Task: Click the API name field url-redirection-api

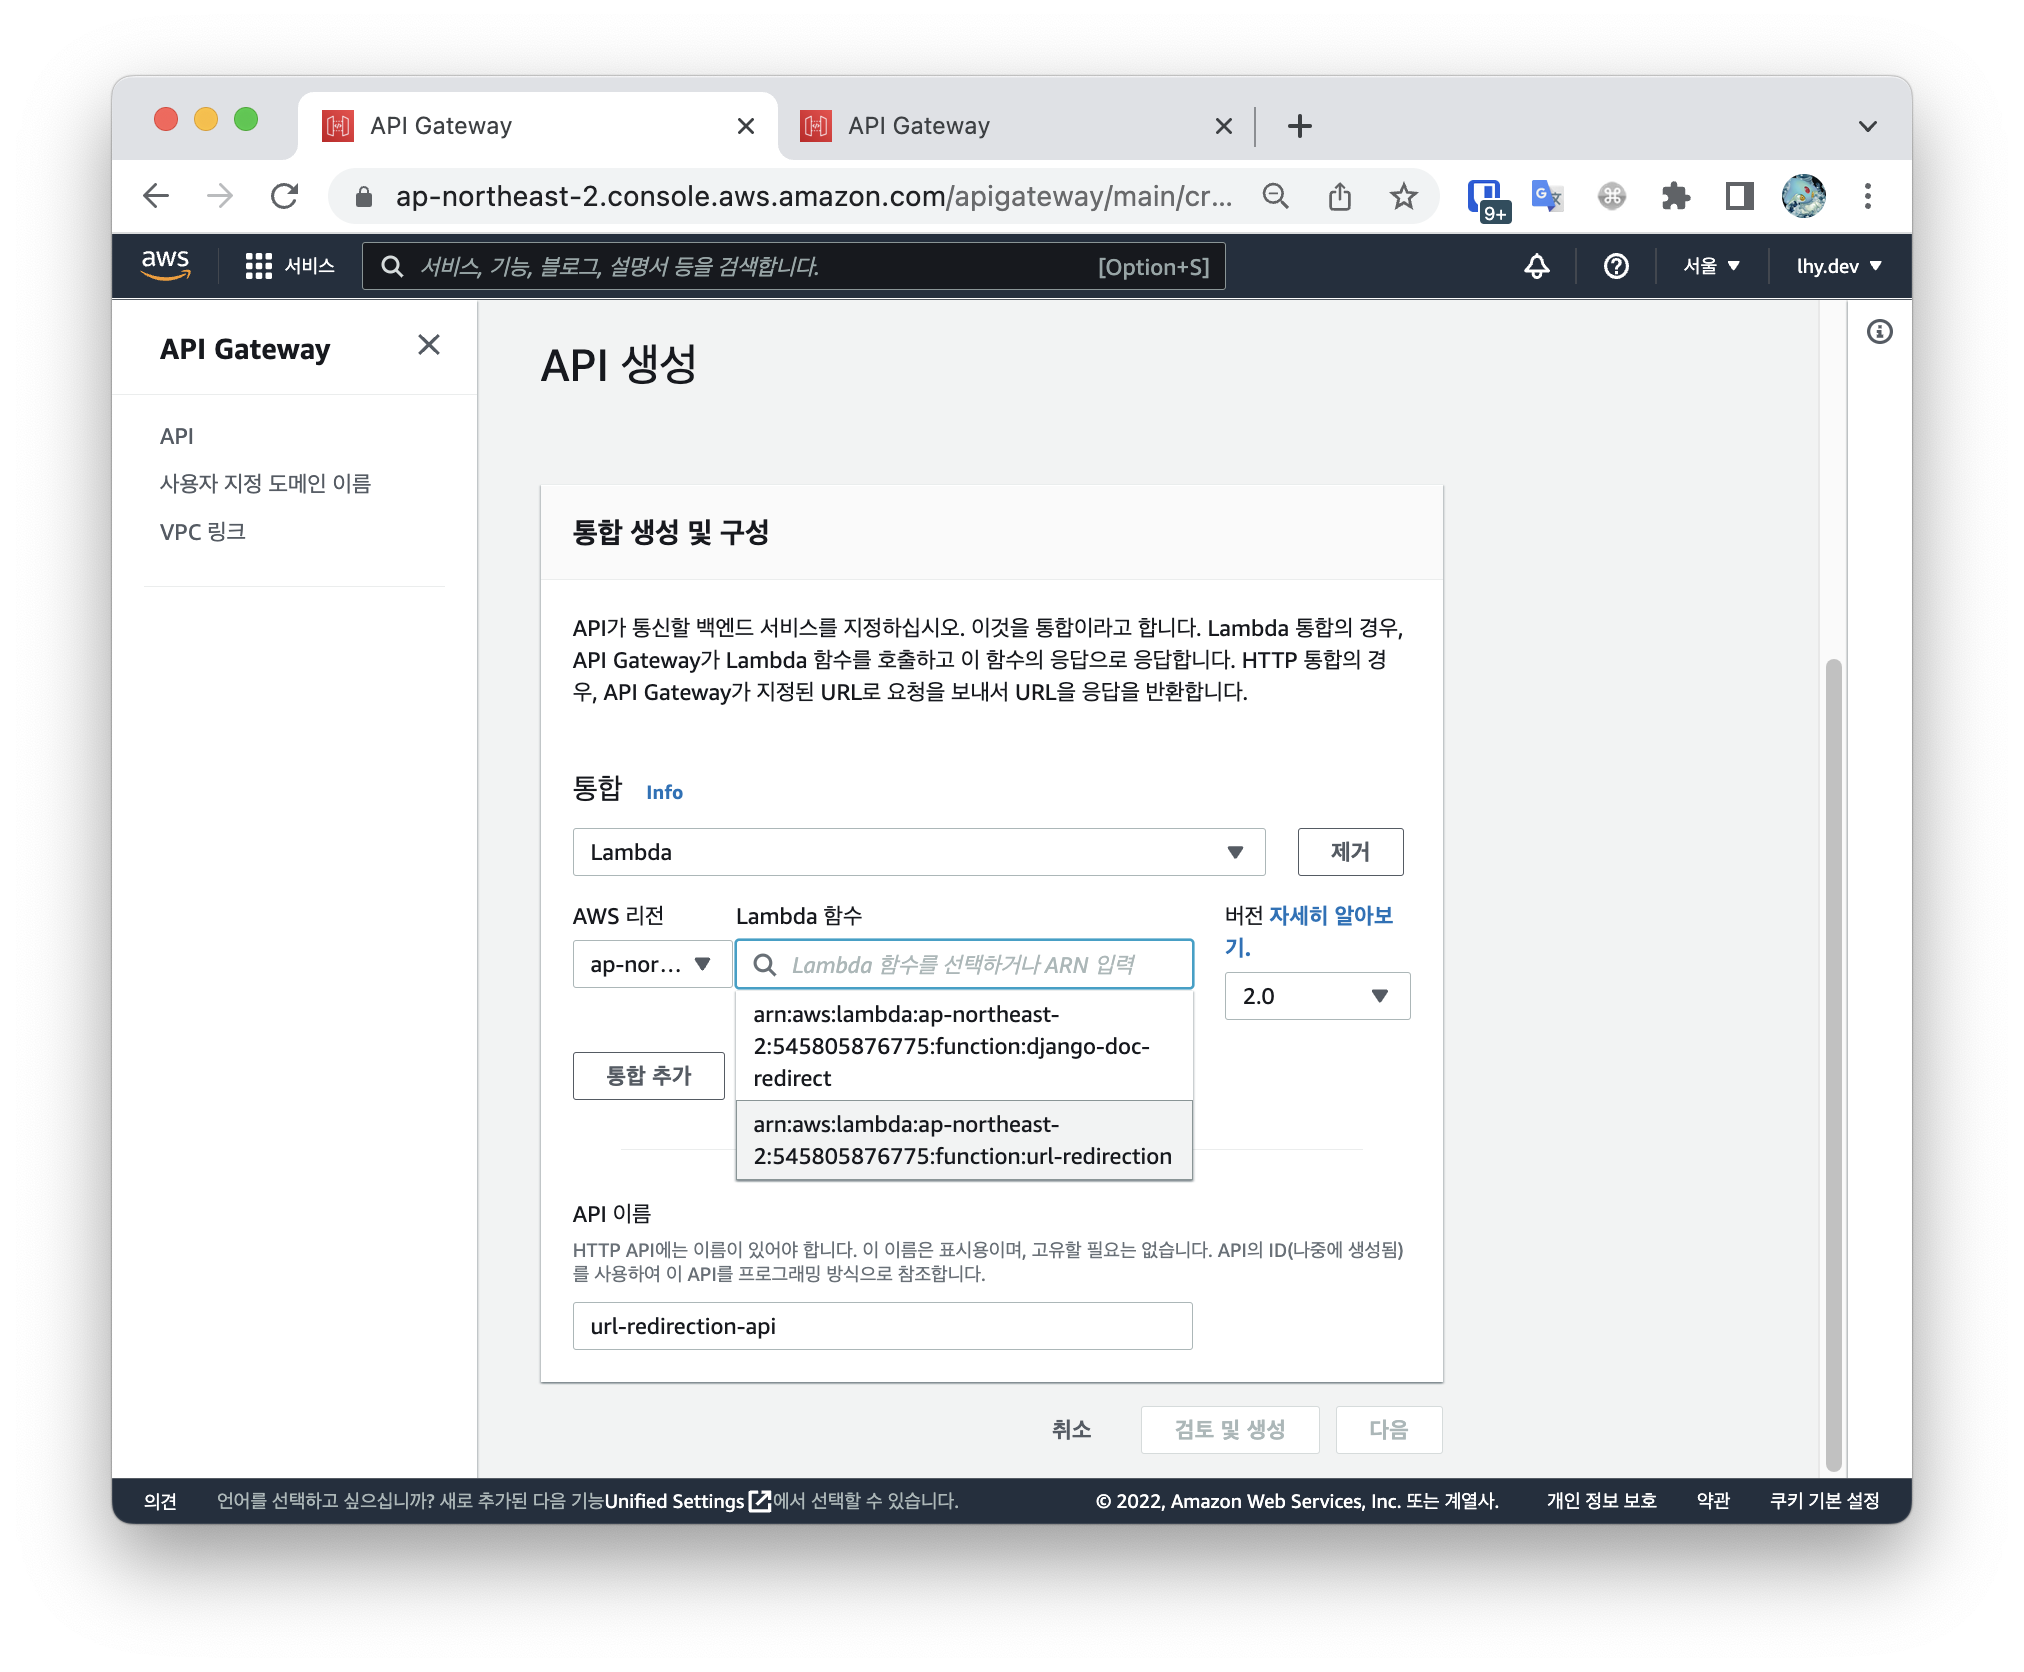Action: (882, 1326)
